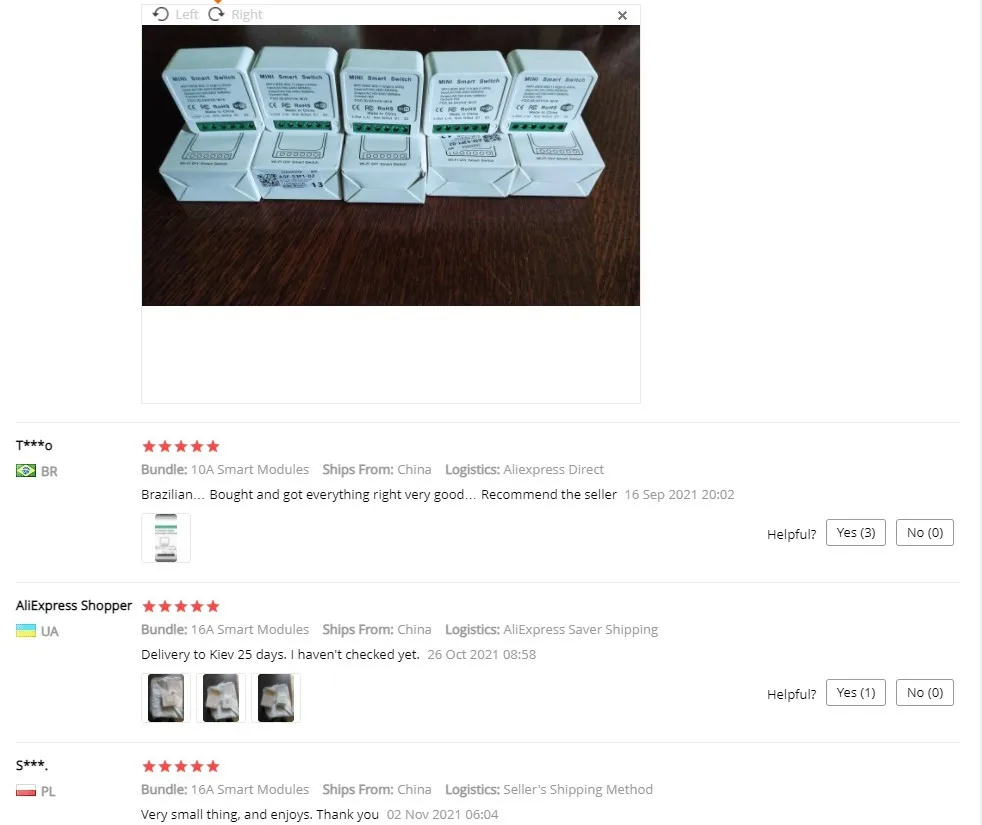Screen dimensions: 982x825
Task: Click Yes (1) on AliExpress Shopper's review
Action: 855,693
